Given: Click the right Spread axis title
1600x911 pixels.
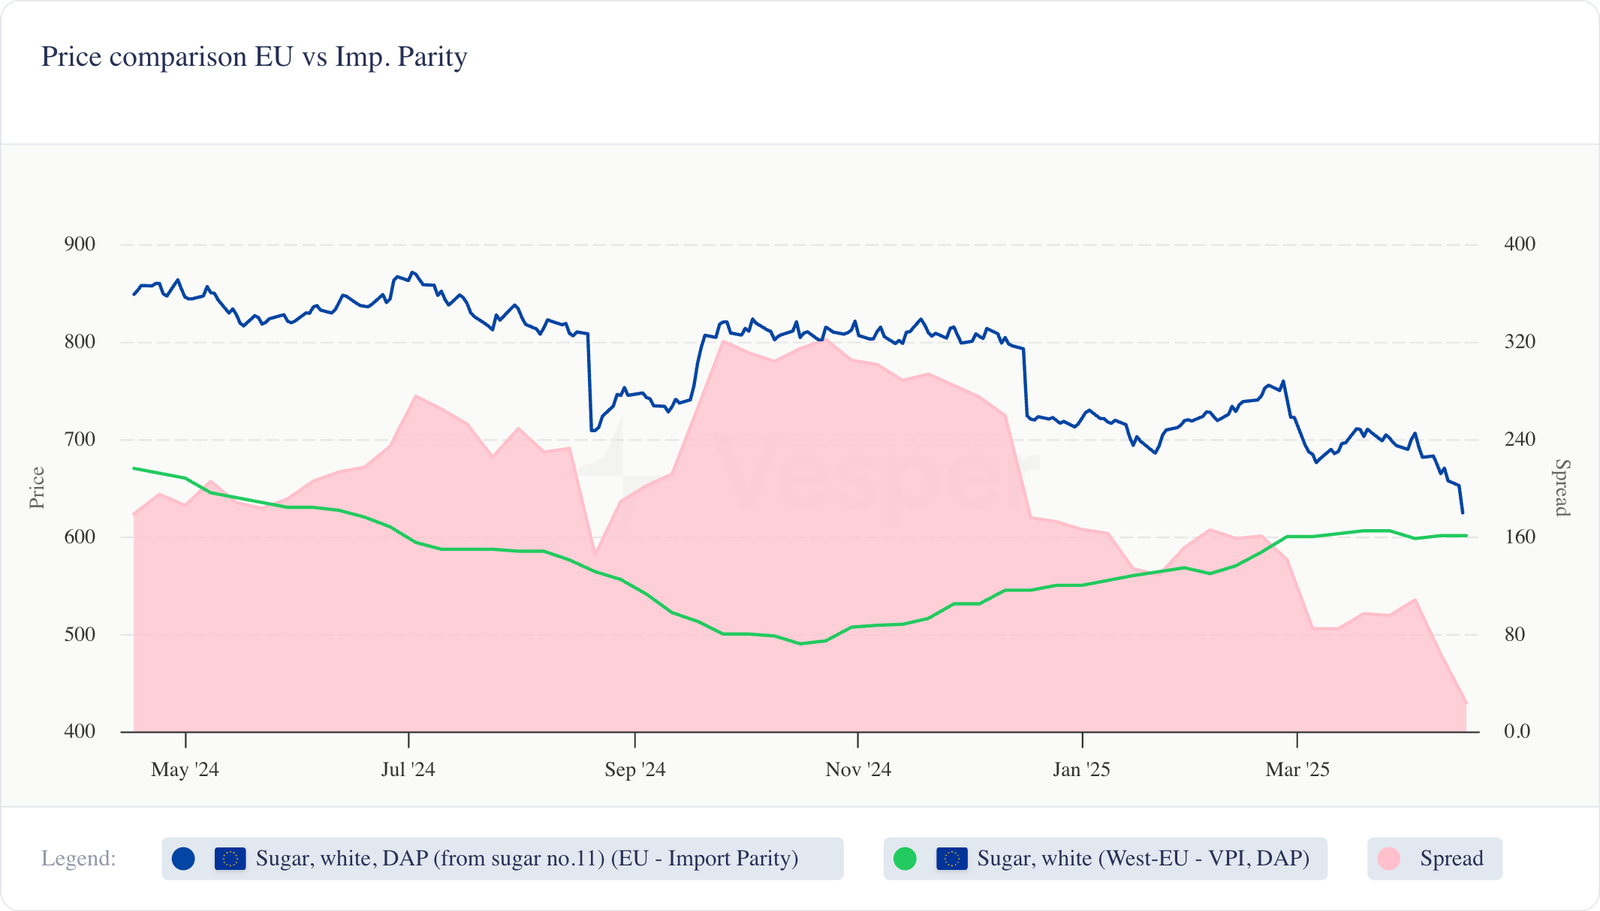Looking at the screenshot, I should (x=1562, y=488).
